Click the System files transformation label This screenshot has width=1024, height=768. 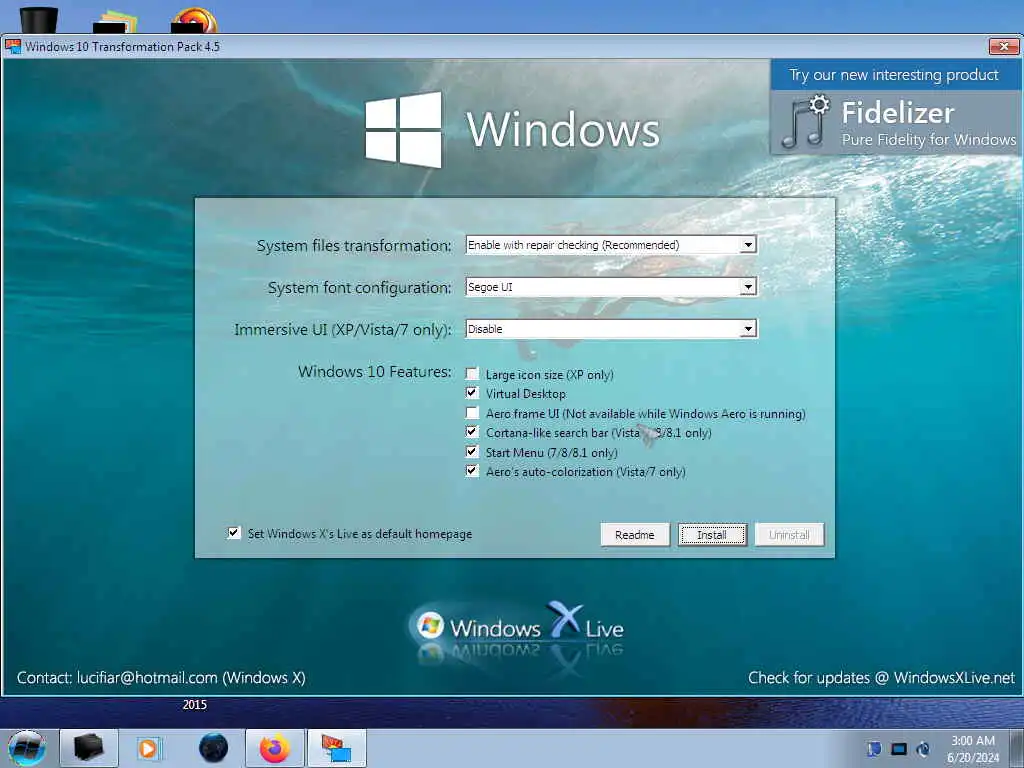pyautogui.click(x=354, y=246)
